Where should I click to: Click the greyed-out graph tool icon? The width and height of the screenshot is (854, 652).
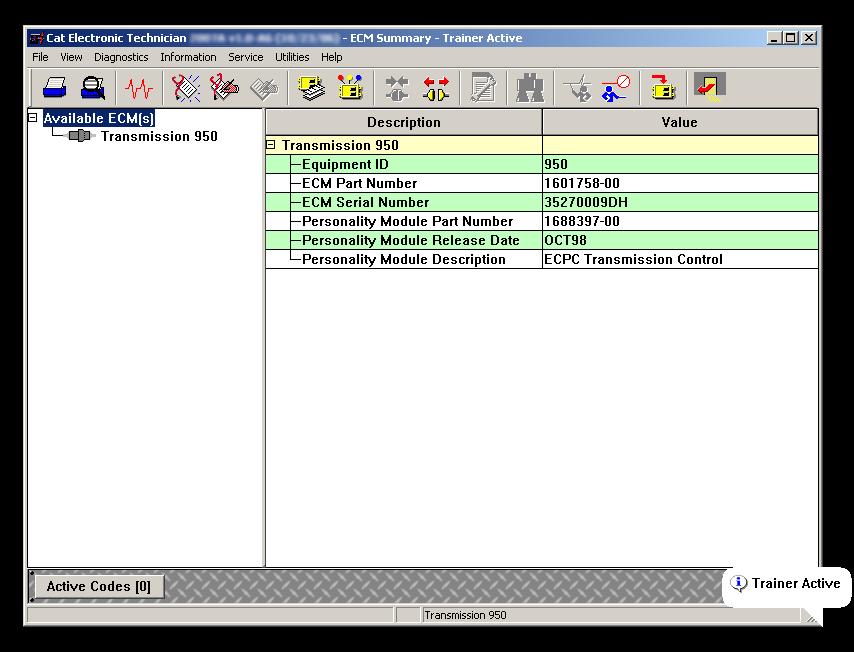pyautogui.click(x=577, y=88)
